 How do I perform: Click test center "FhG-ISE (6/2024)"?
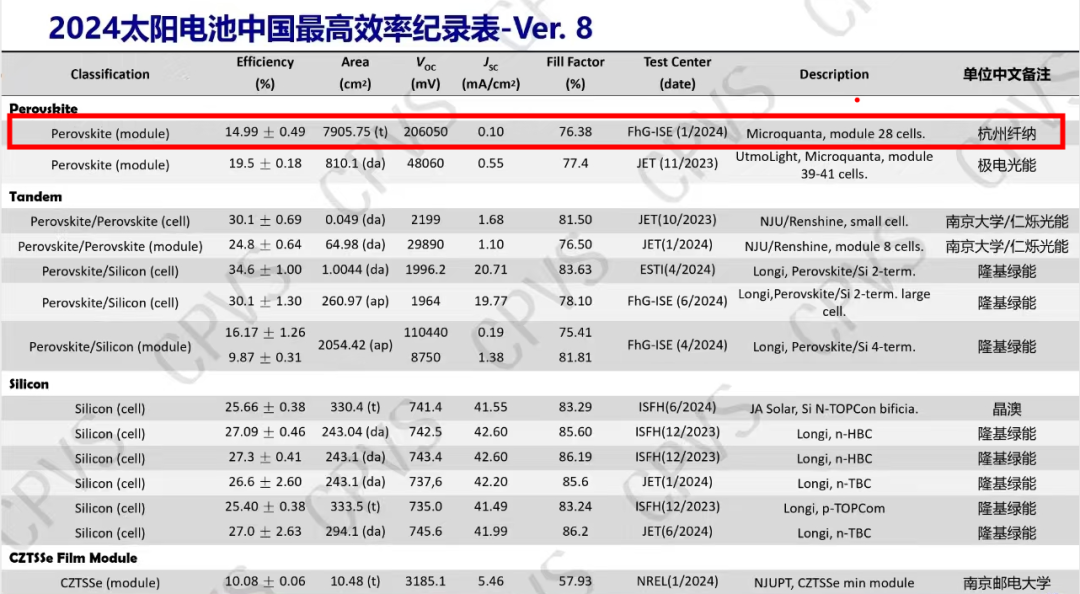[x=677, y=301]
